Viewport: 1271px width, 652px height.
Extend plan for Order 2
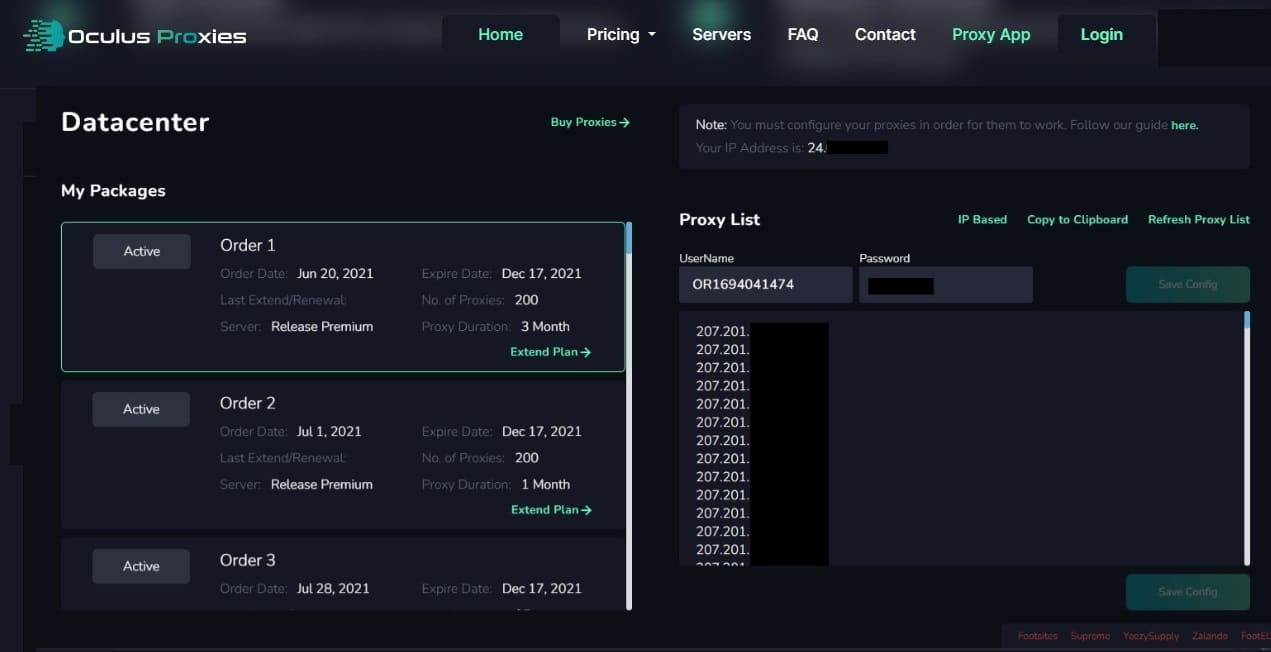[x=550, y=510]
